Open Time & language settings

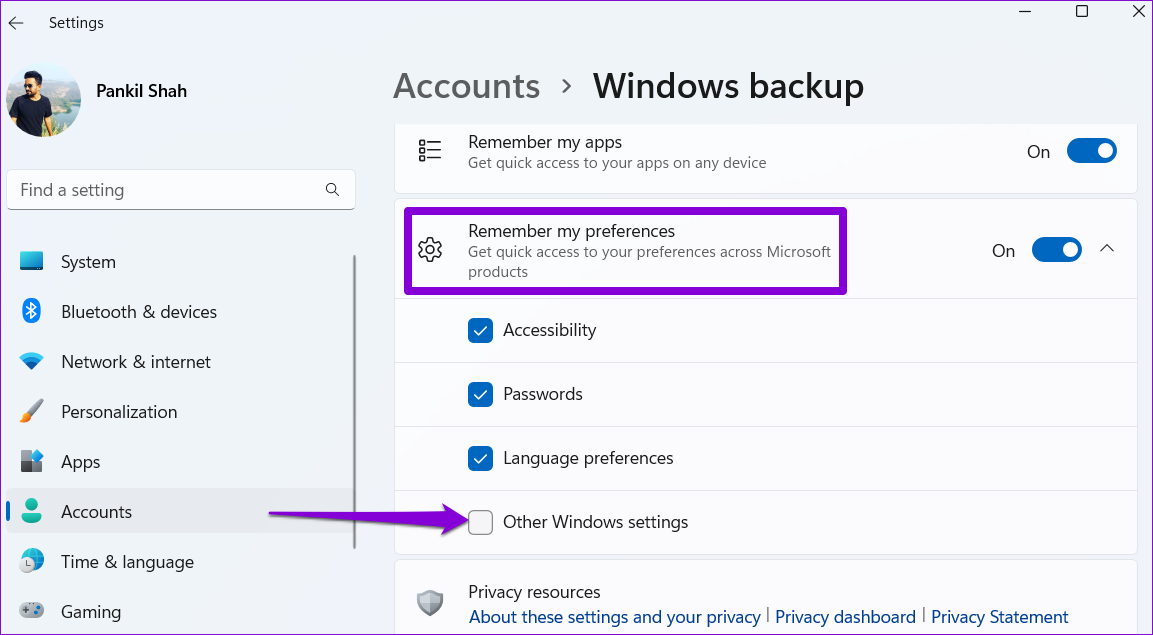tap(127, 562)
